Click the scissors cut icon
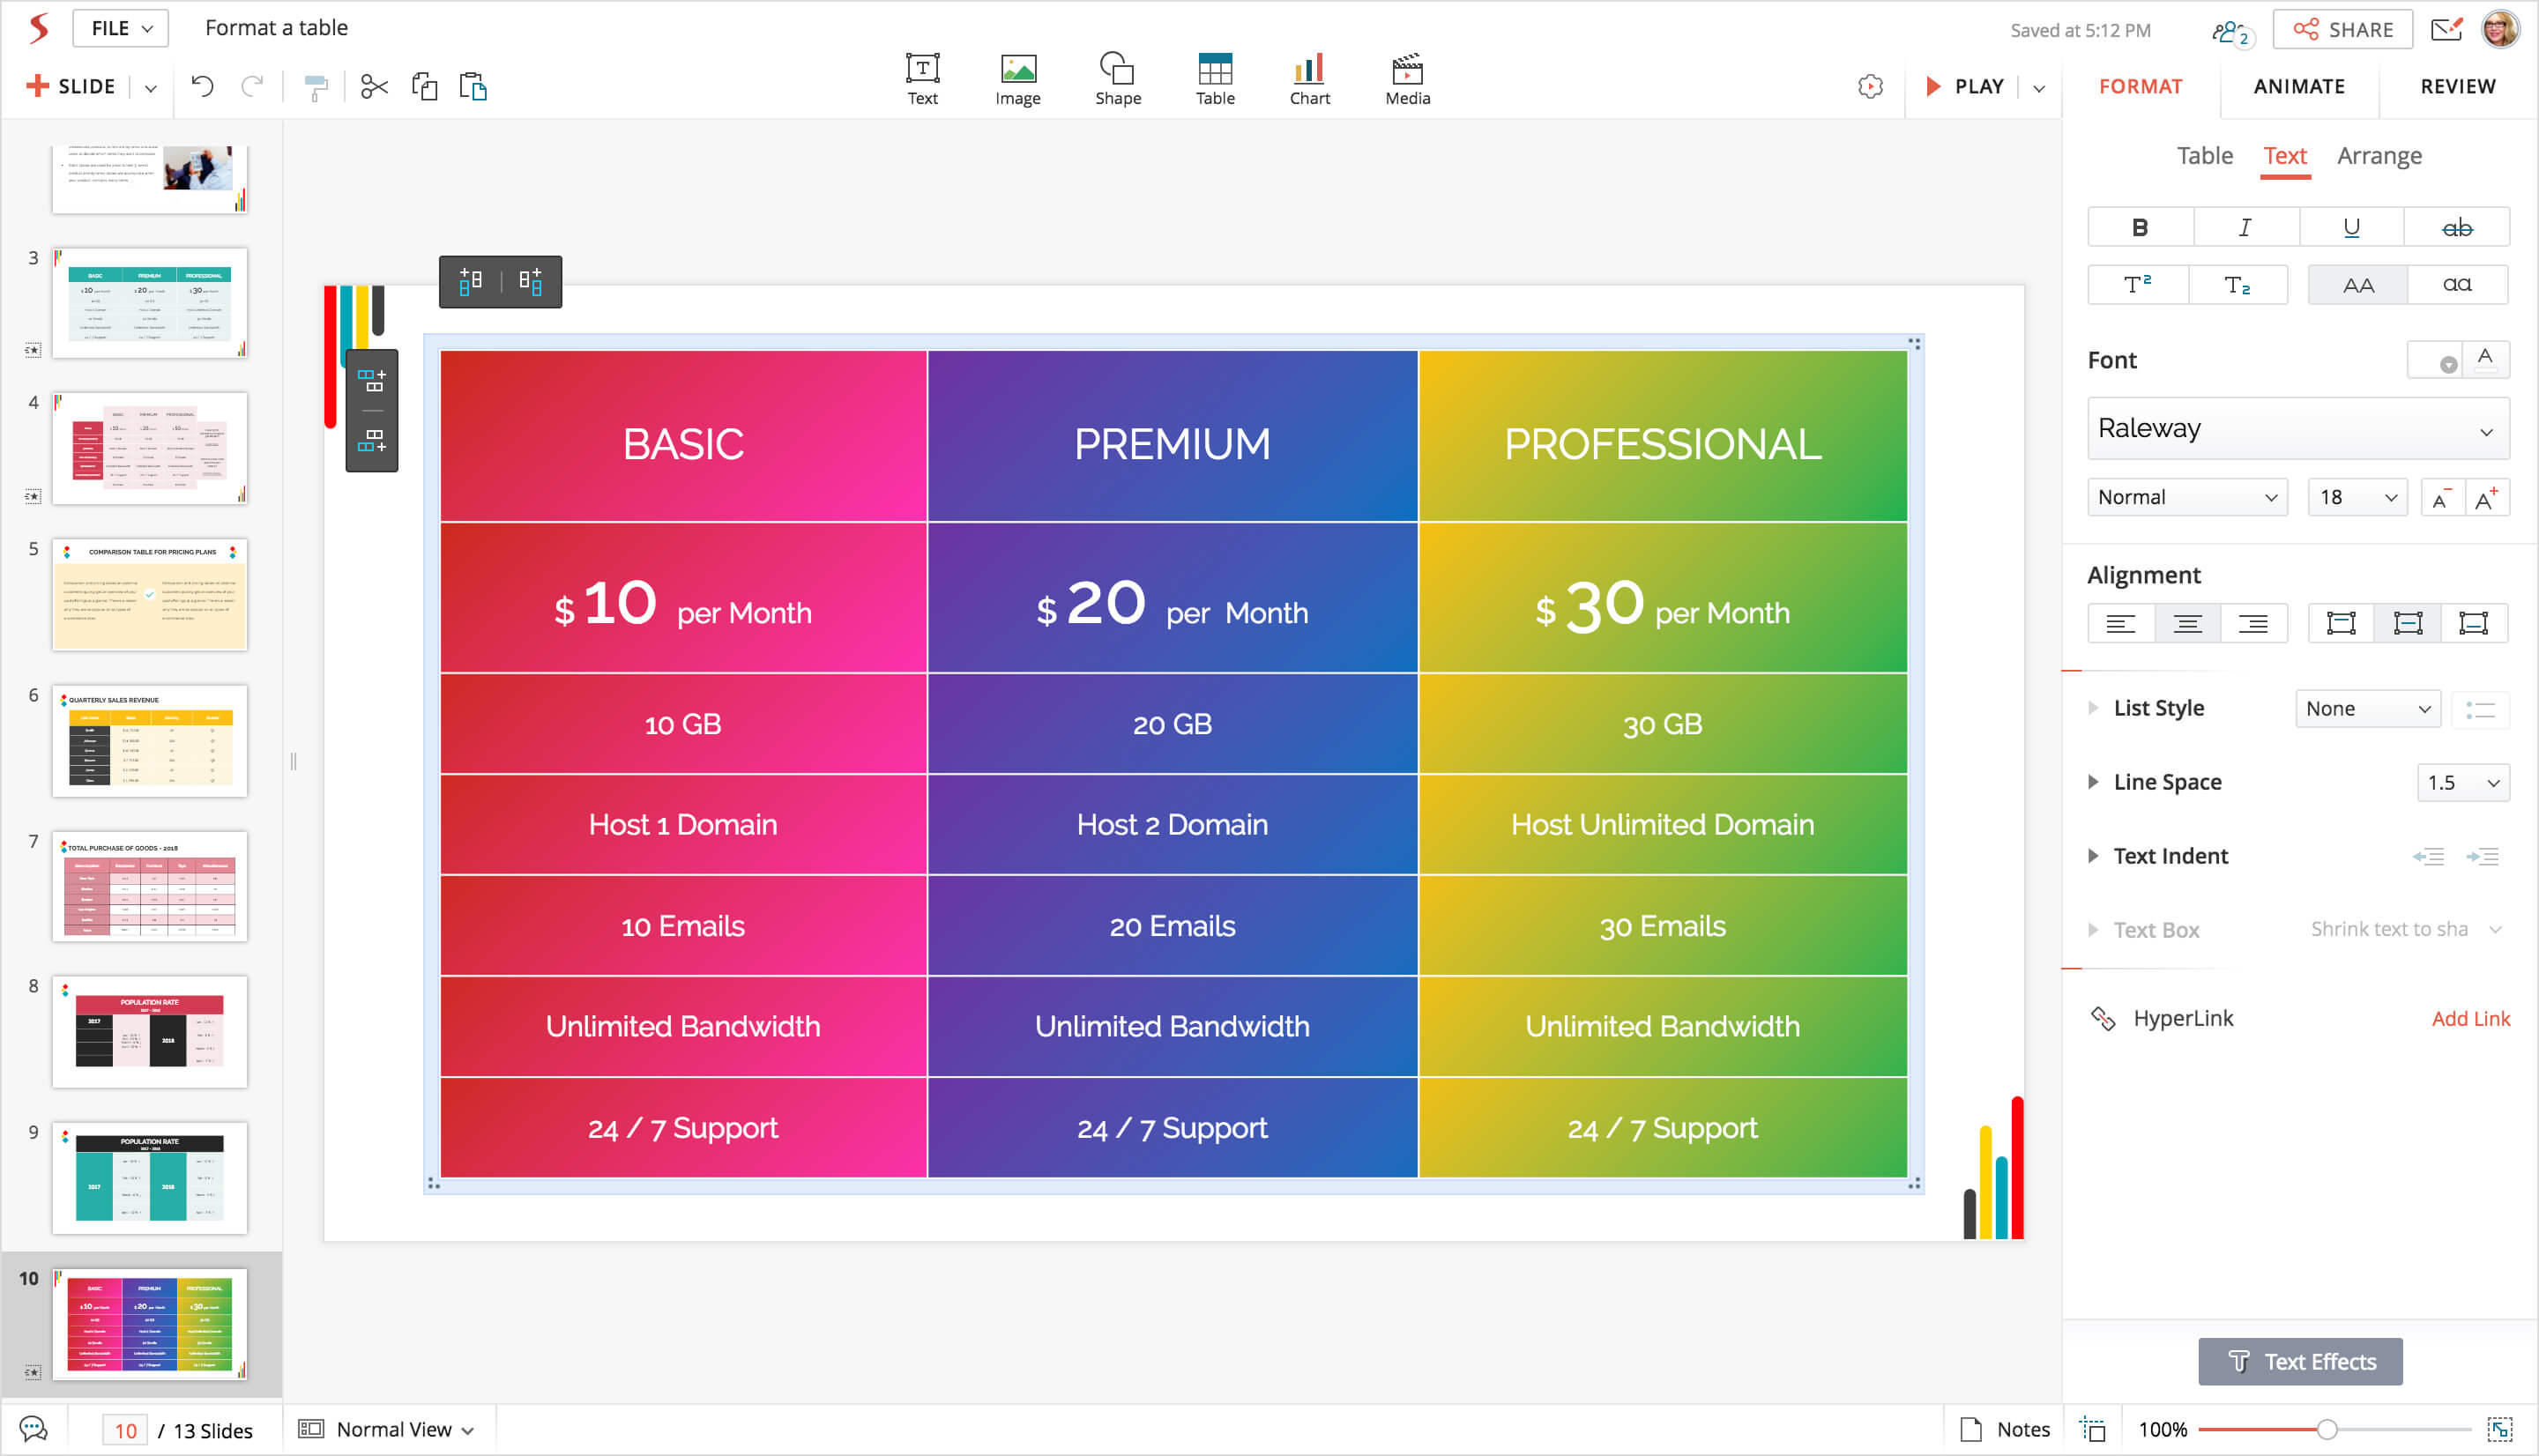Image resolution: width=2539 pixels, height=1456 pixels. pyautogui.click(x=374, y=87)
